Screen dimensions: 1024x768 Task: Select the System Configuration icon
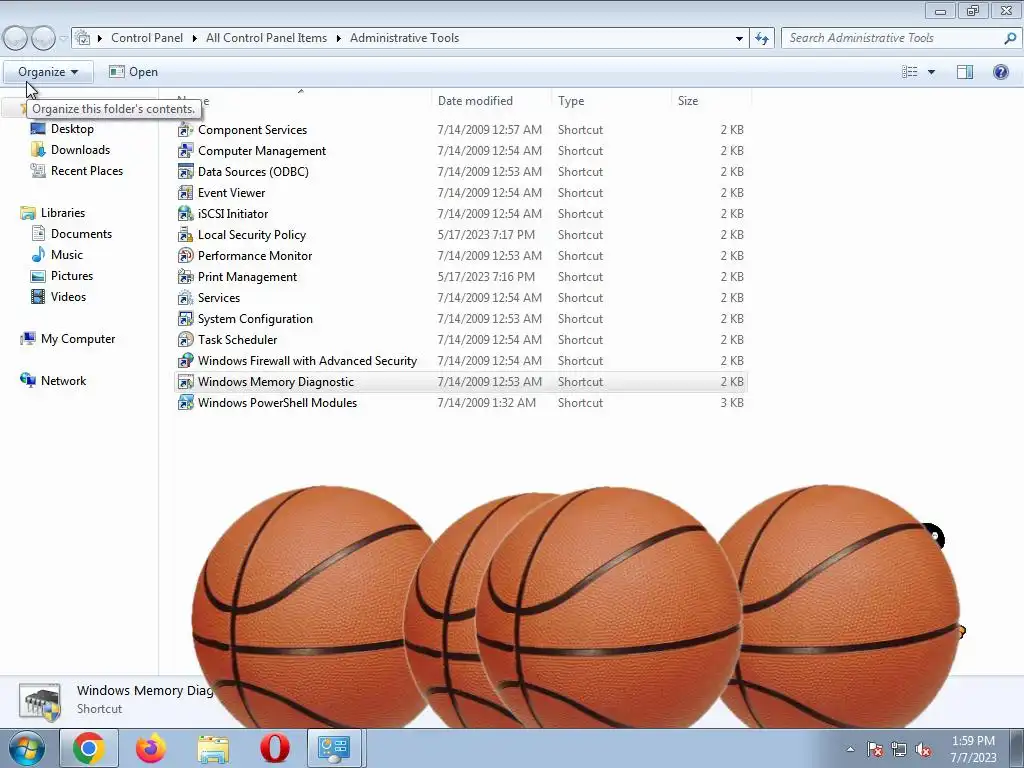click(185, 319)
